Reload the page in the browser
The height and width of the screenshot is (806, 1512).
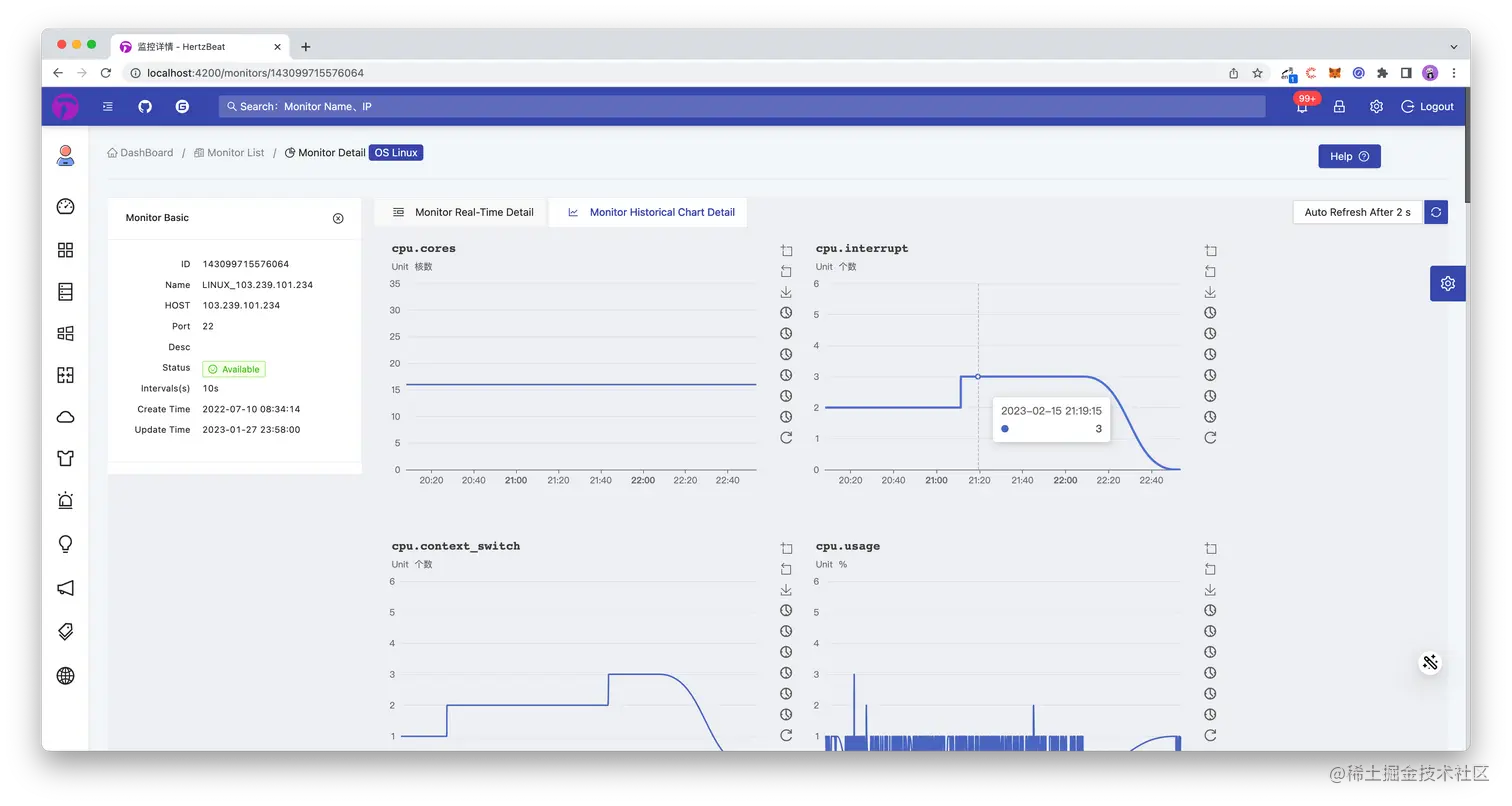click(x=106, y=73)
